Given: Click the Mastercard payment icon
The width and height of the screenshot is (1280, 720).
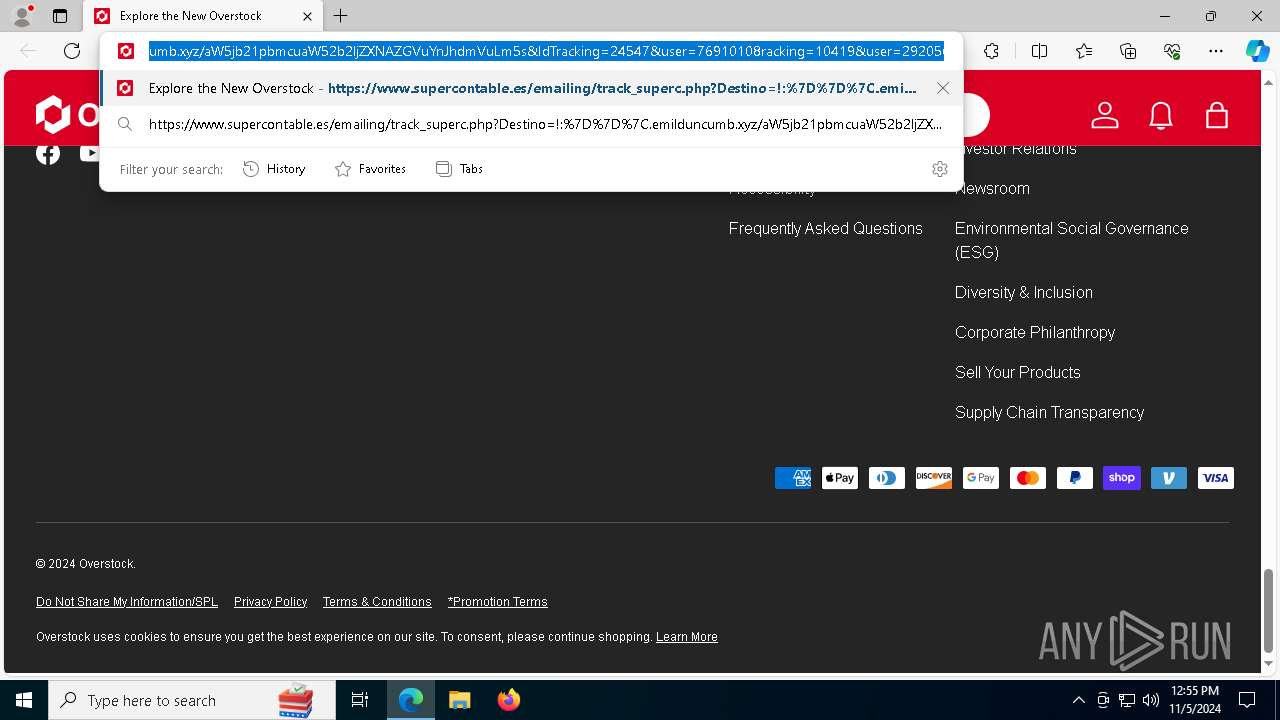Looking at the screenshot, I should coord(1028,478).
